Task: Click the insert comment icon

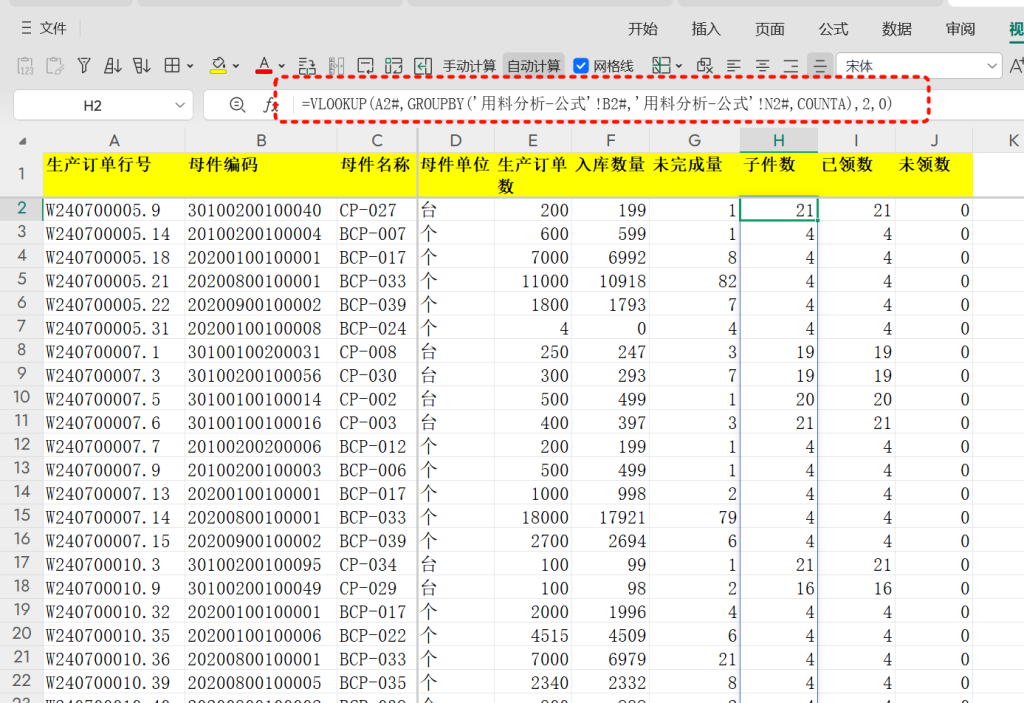Action: pos(365,66)
